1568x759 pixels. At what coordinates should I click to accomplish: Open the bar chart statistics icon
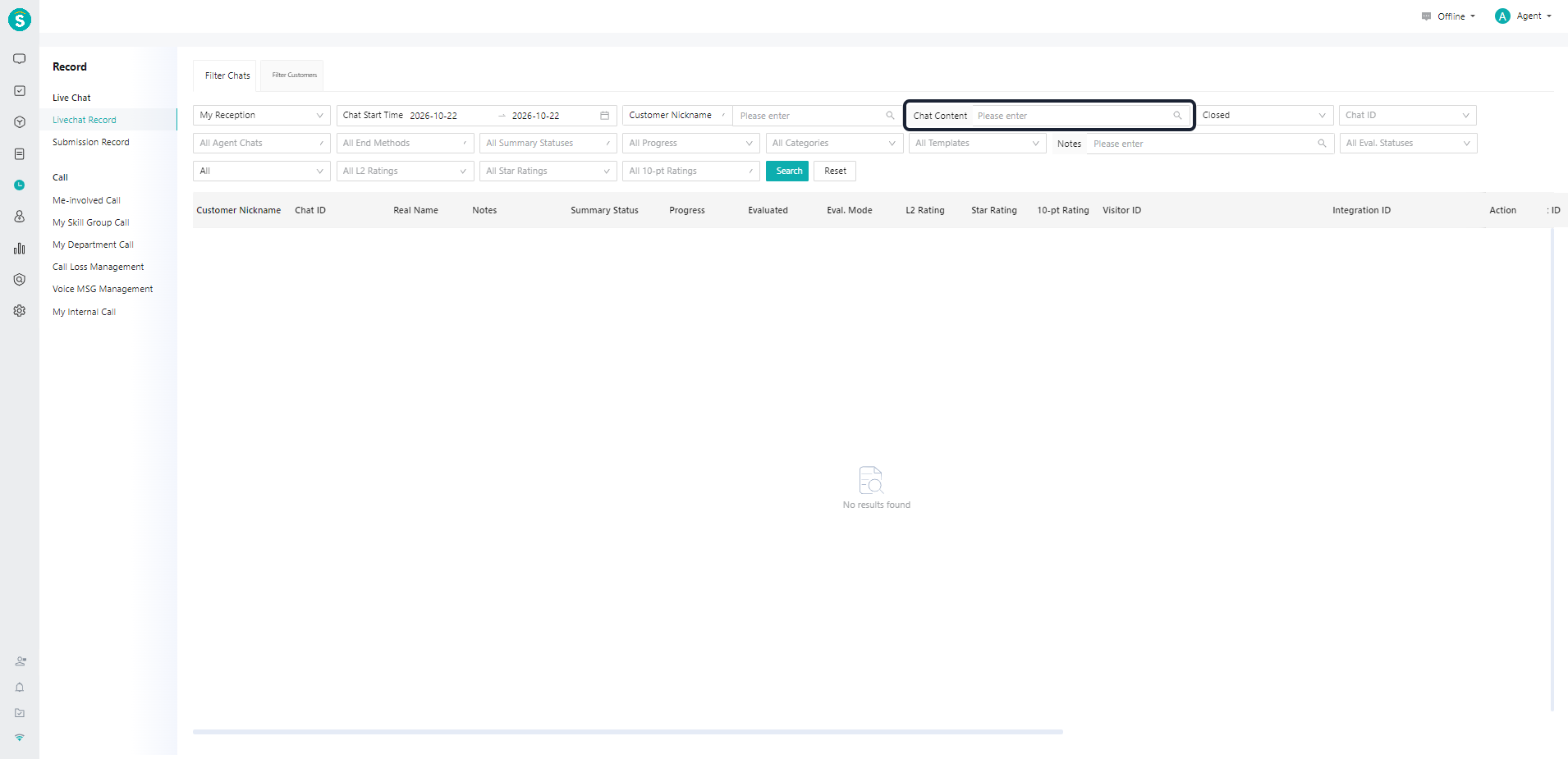[x=19, y=248]
